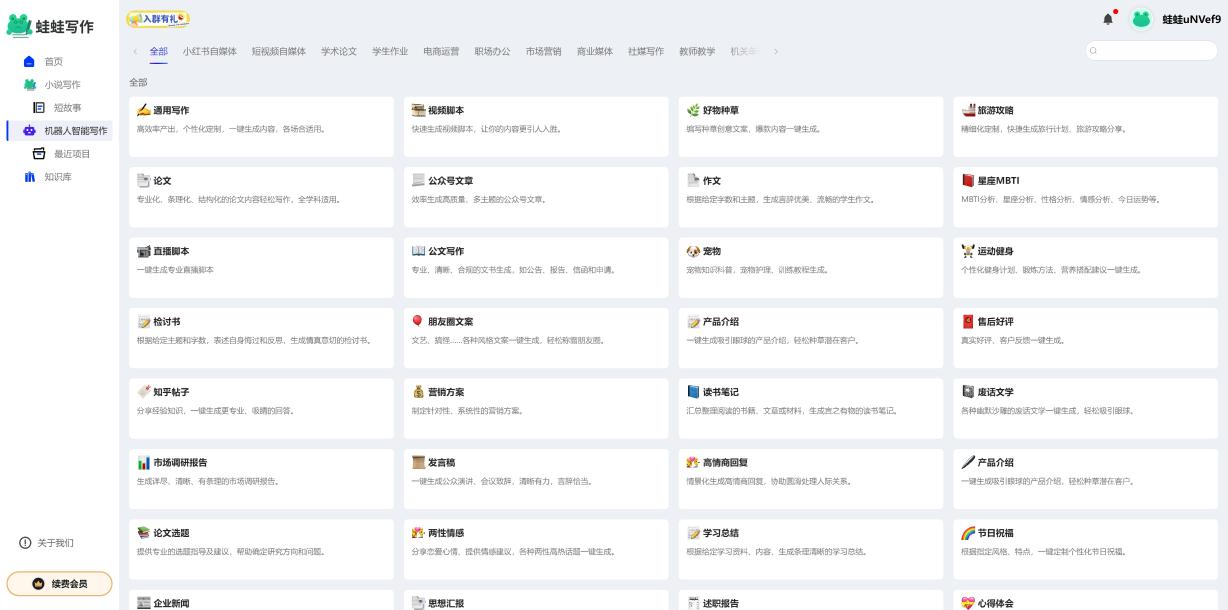Switch to the 教师教学 tab
The height and width of the screenshot is (610, 1228).
tap(697, 51)
